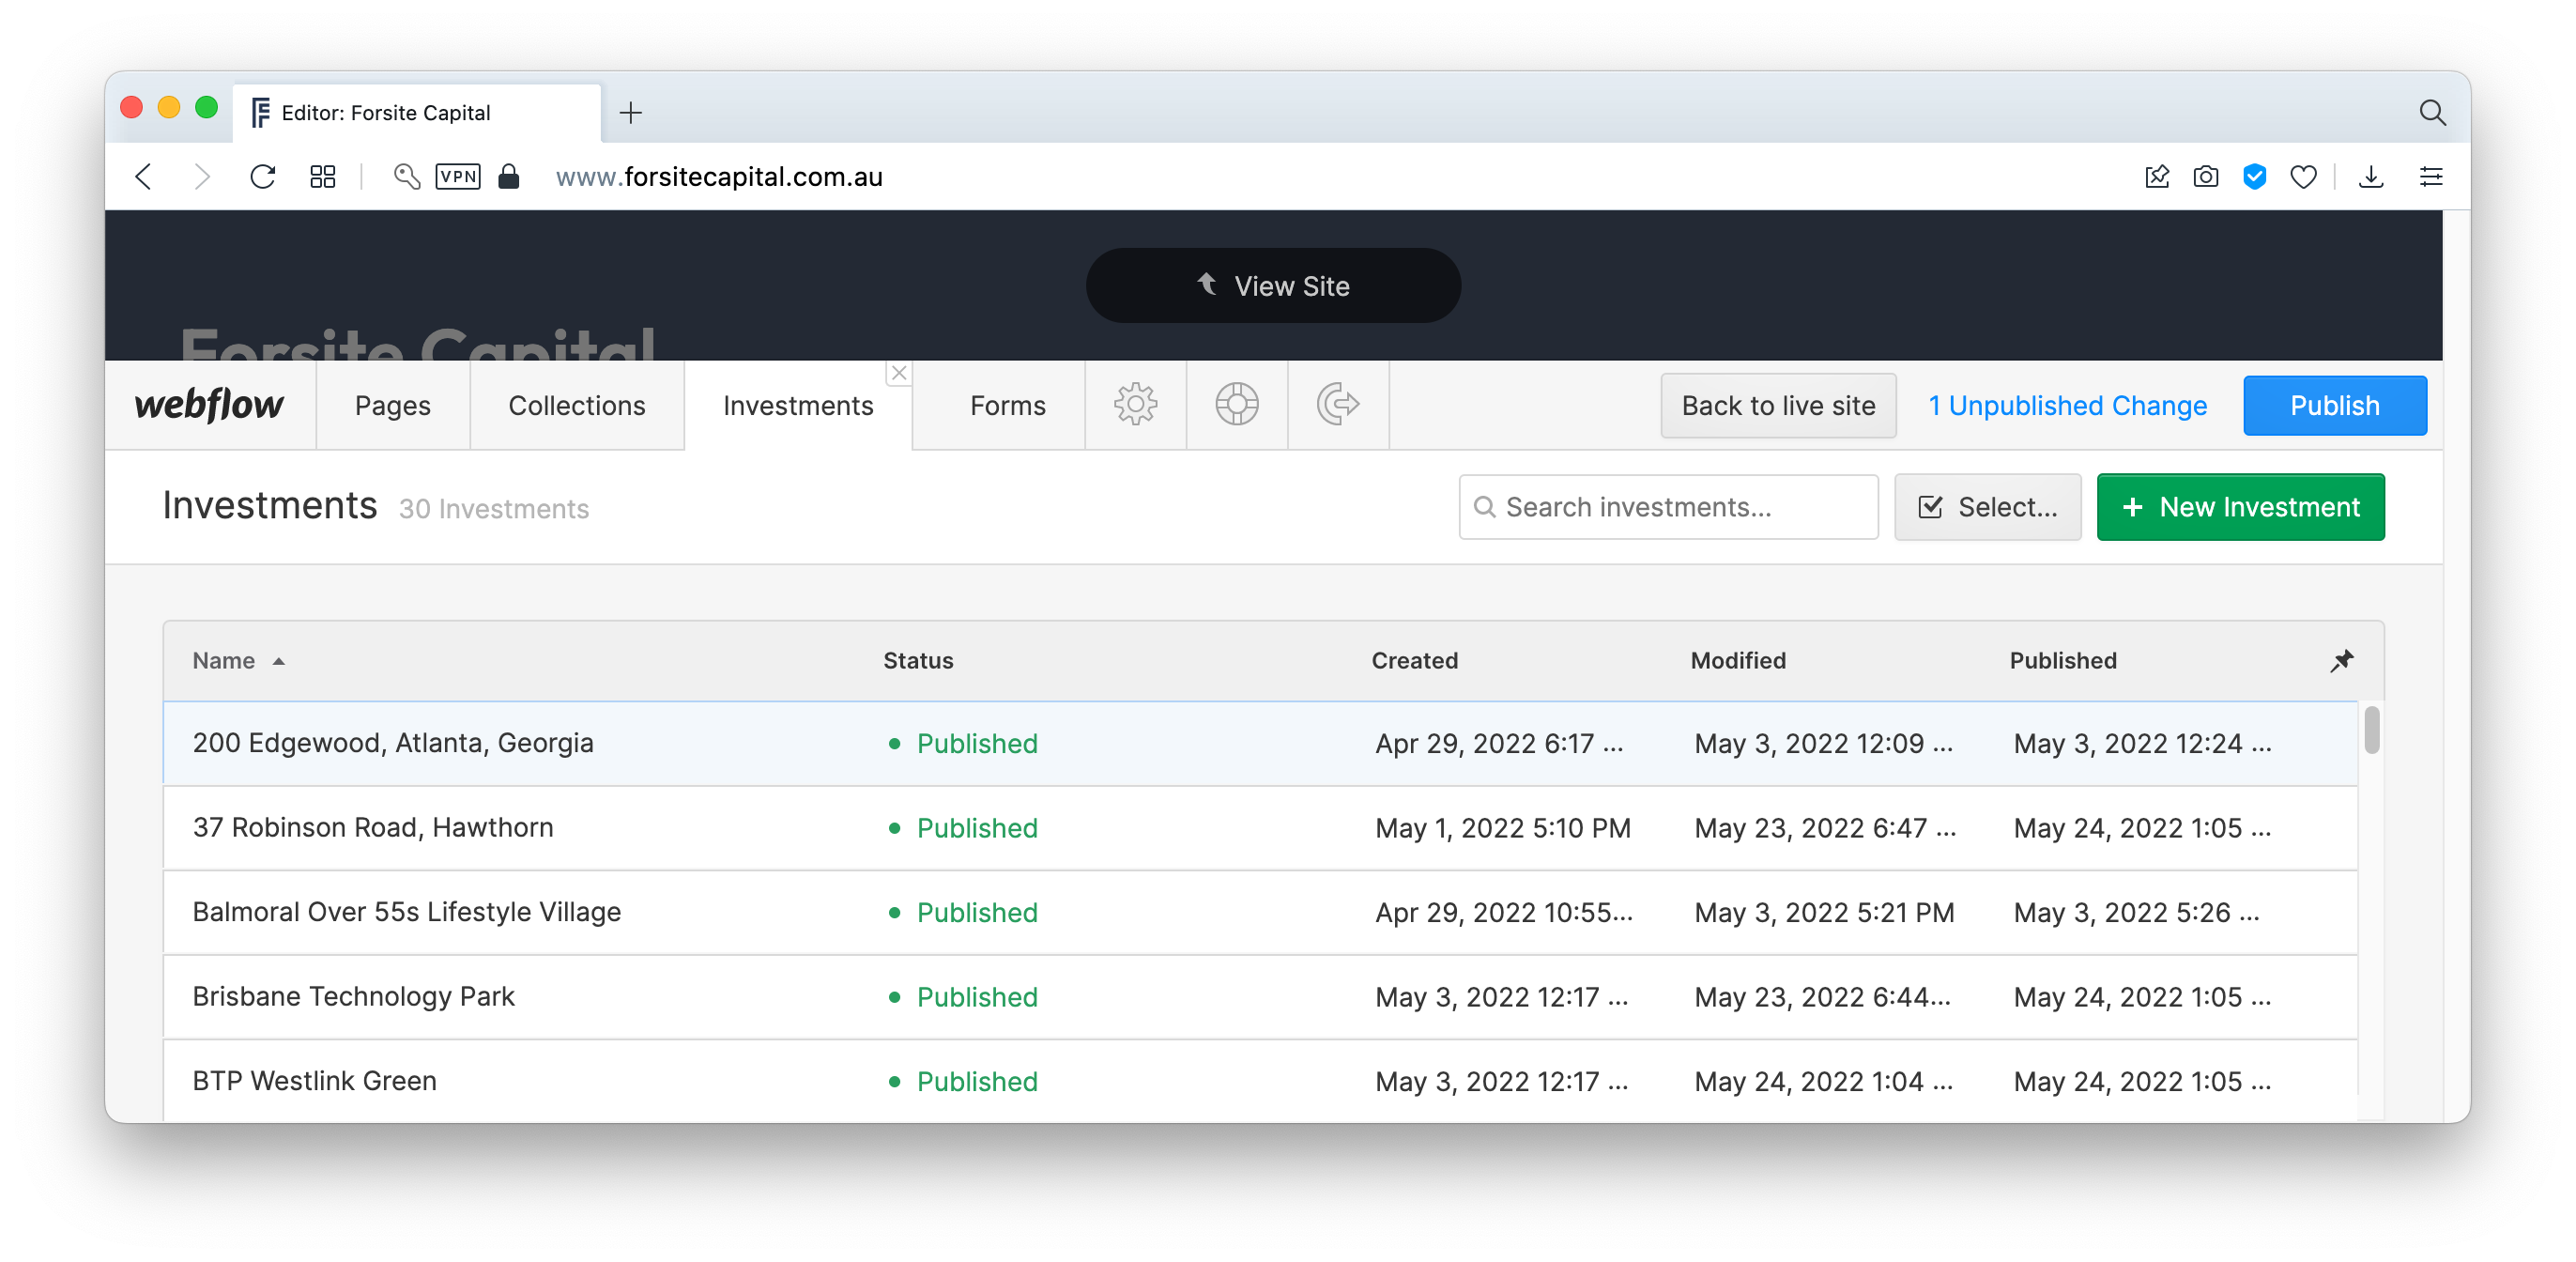Click Published status of 37 Robinson Road
The image size is (2576, 1262).
point(963,828)
